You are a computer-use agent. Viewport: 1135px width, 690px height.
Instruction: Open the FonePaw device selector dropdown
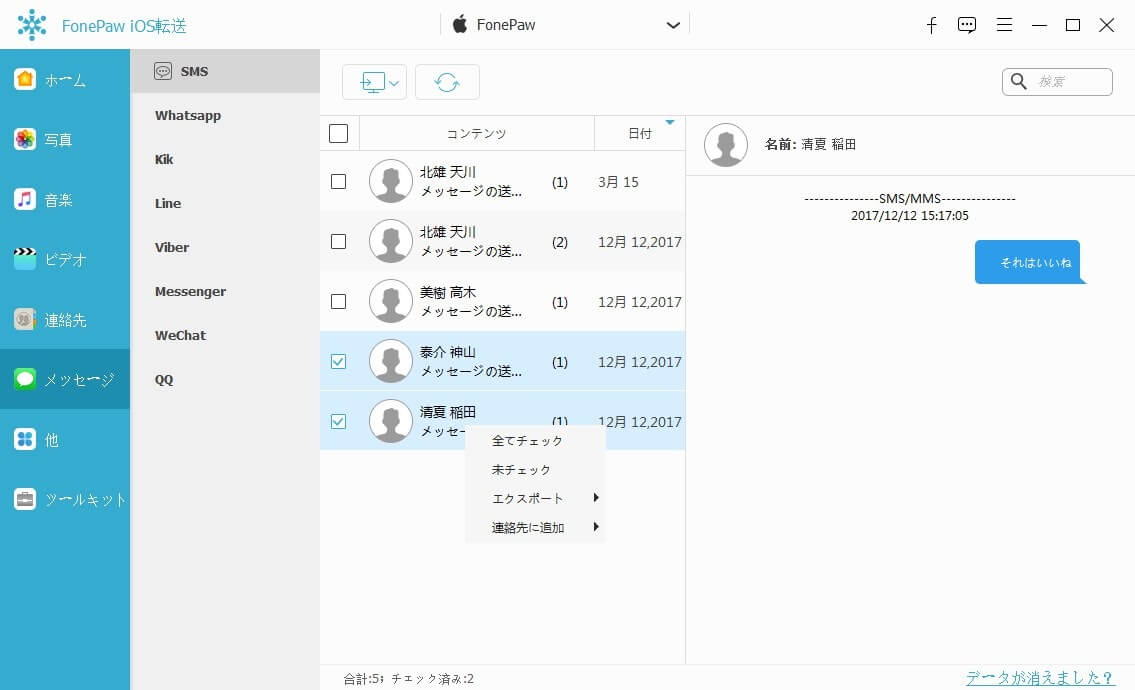click(672, 24)
